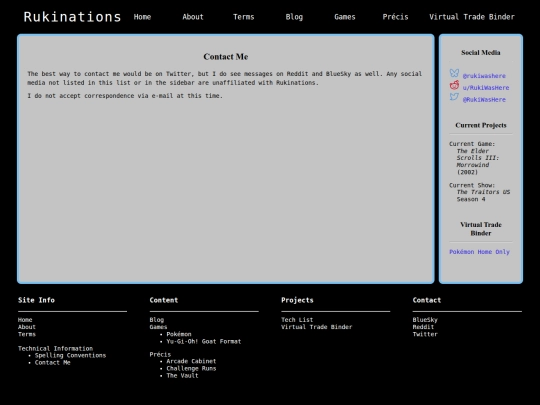Visit the u/RukiWasHere Reddit link

coord(486,88)
